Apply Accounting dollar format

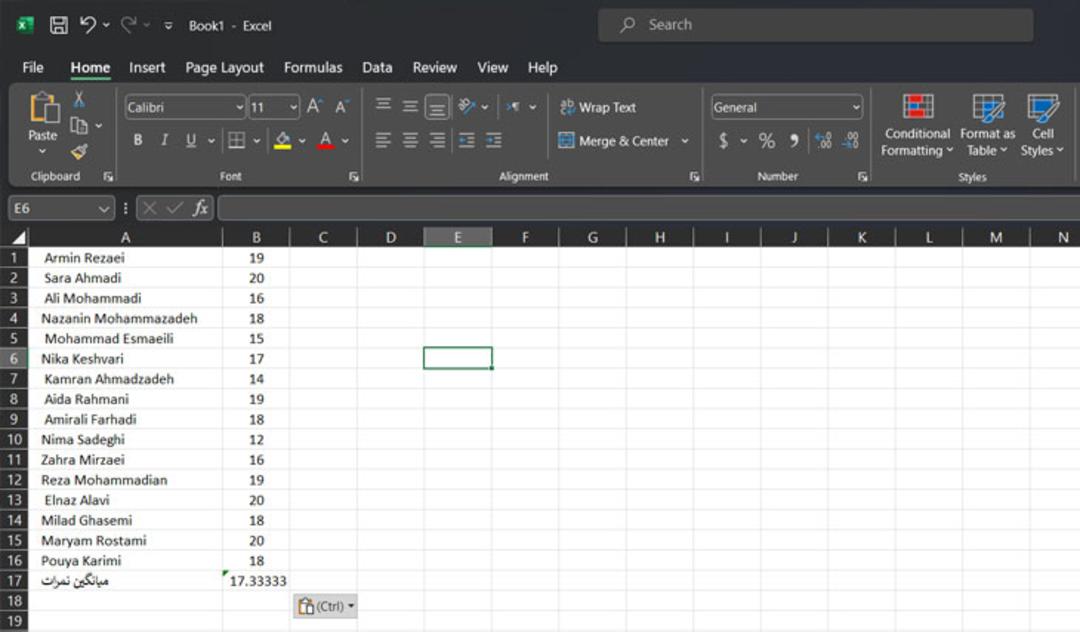pyautogui.click(x=723, y=141)
